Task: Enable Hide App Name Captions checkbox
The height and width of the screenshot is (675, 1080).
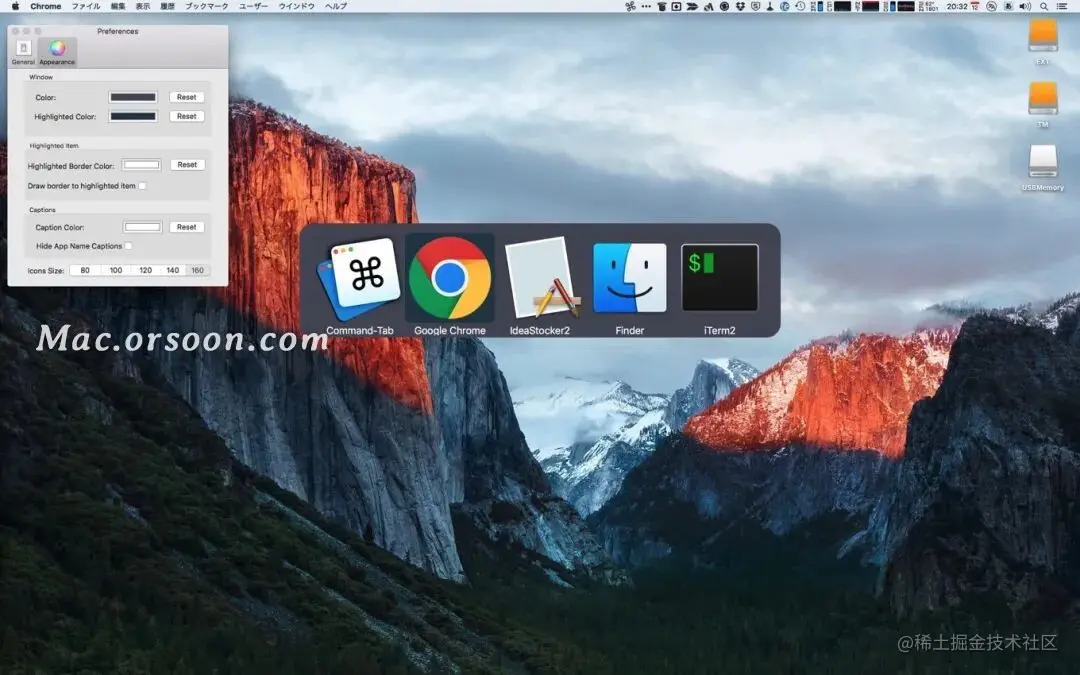Action: [128, 246]
